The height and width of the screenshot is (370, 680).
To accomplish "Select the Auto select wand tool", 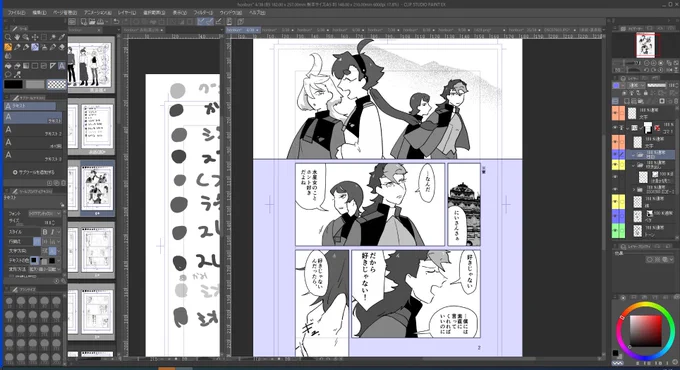I will tap(53, 37).
